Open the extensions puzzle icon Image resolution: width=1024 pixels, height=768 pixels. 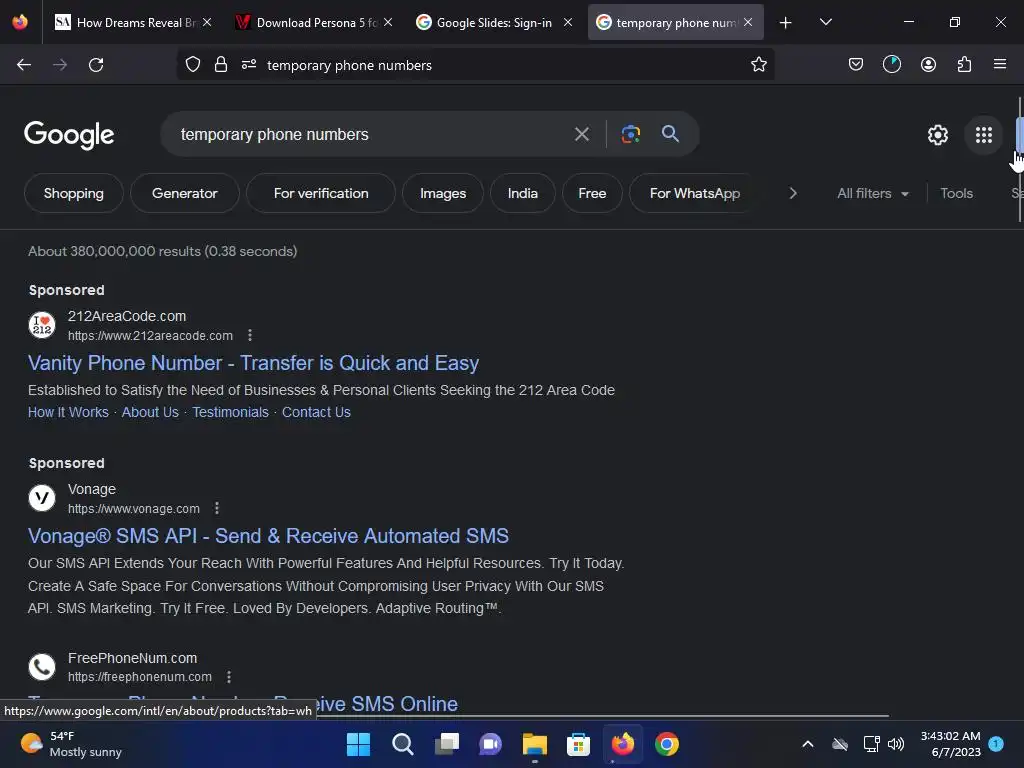[964, 65]
